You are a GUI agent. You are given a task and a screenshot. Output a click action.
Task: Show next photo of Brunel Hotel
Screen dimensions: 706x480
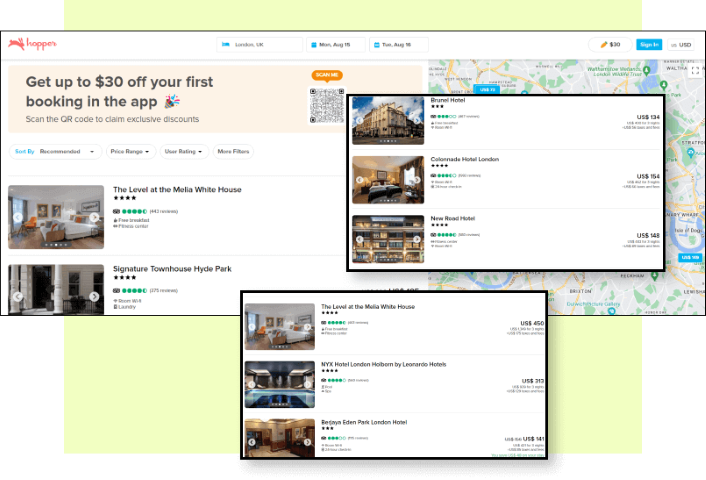click(417, 120)
